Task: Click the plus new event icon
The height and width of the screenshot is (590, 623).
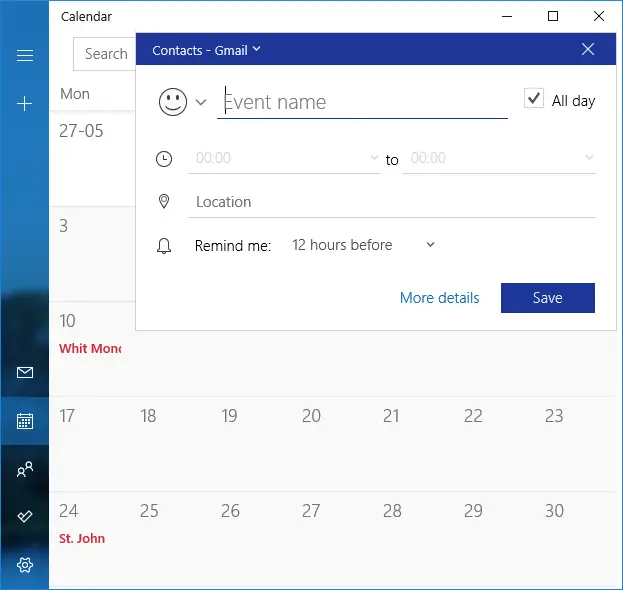Action: [x=25, y=104]
